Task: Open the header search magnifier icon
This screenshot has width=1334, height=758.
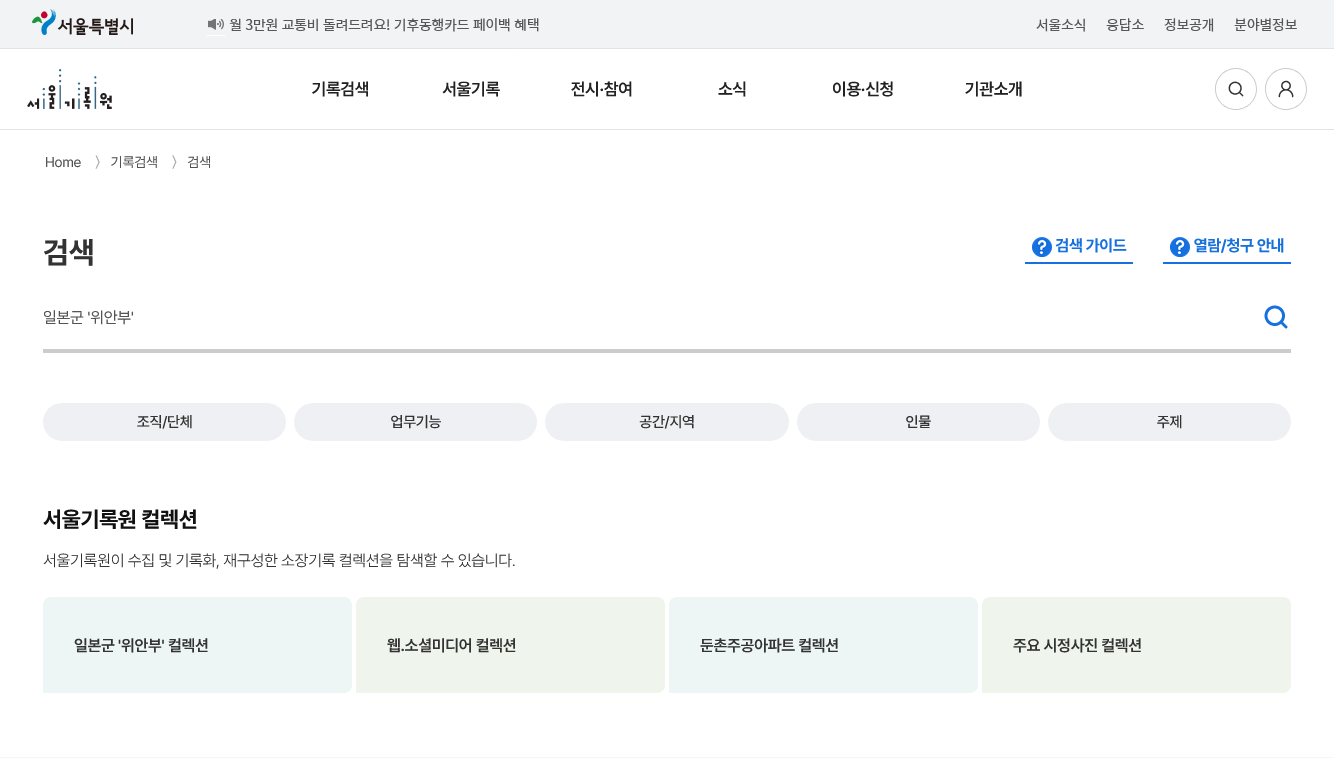Action: click(x=1235, y=89)
